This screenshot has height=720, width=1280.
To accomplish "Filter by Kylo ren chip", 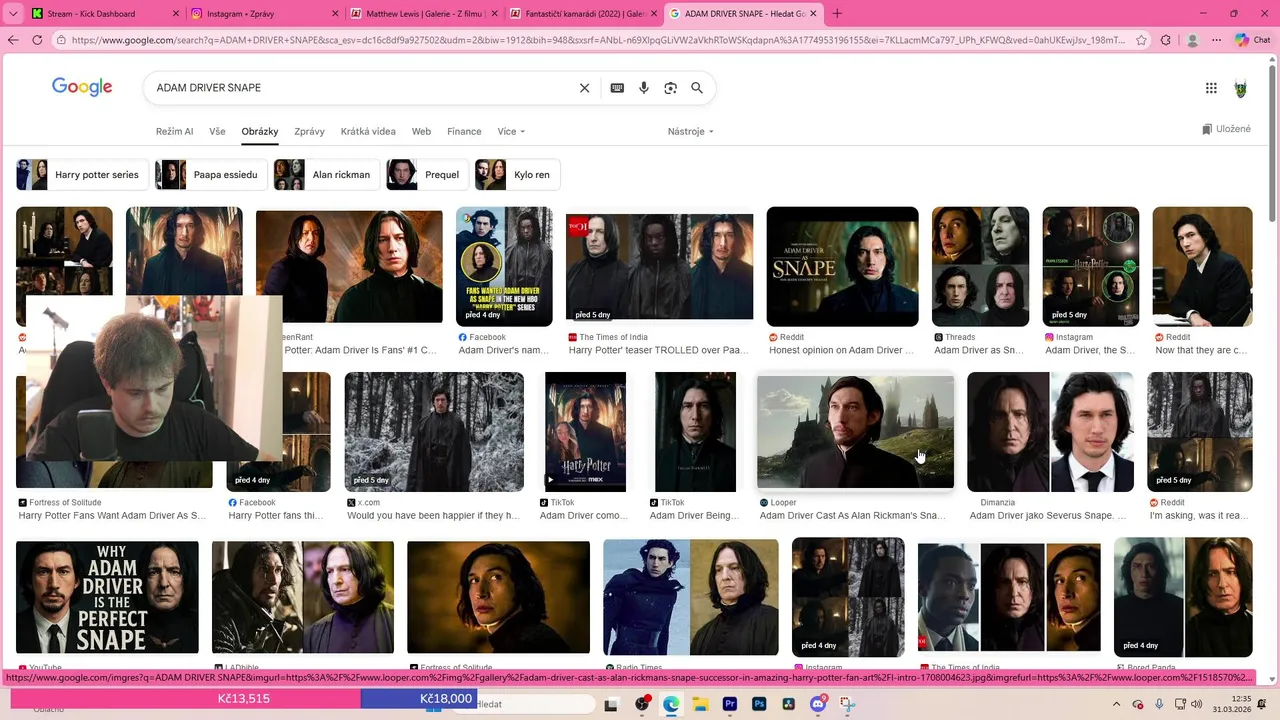I will pyautogui.click(x=517, y=174).
